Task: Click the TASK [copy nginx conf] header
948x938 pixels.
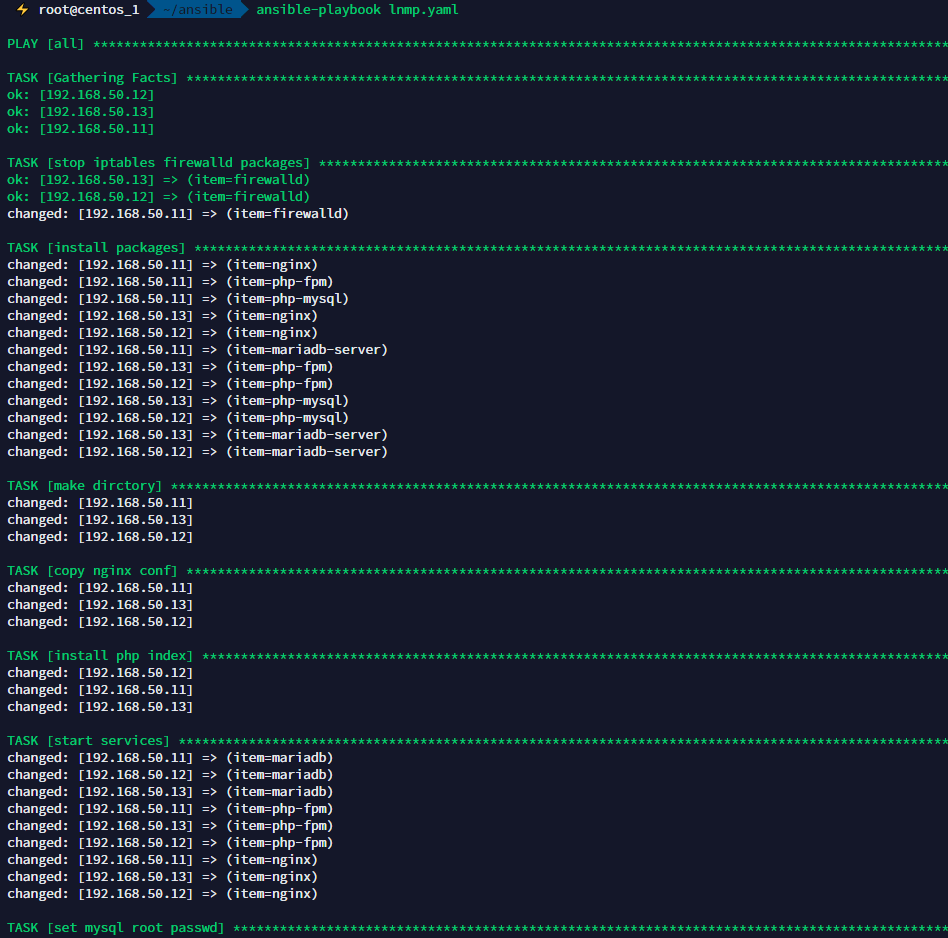Action: point(93,571)
